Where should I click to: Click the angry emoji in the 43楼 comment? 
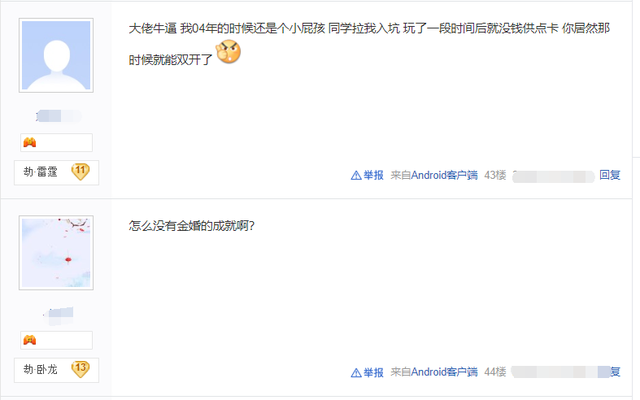(229, 52)
